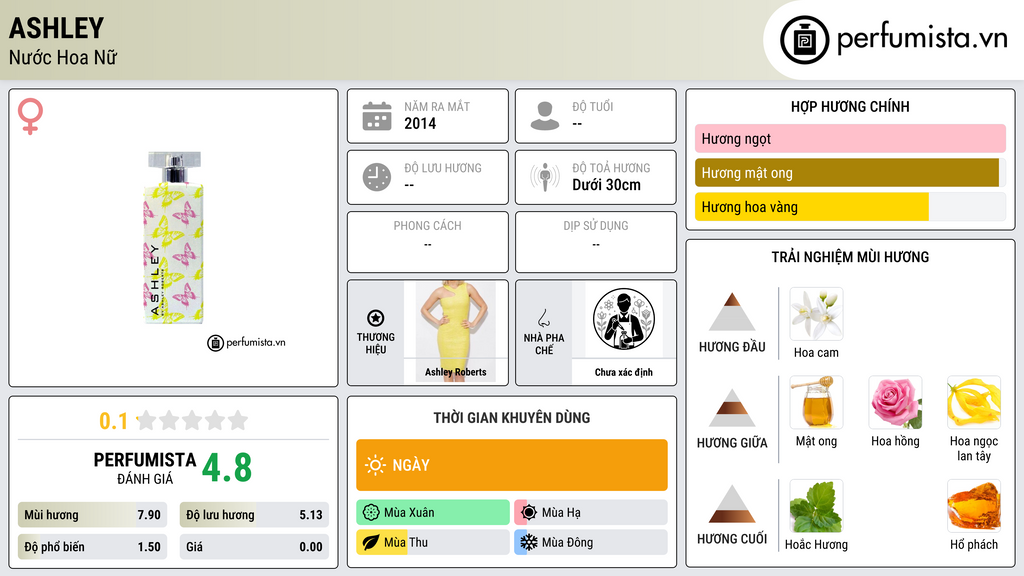The image size is (1024, 576).
Task: Click the snowflake icon for Mùa Đông
Action: 529,542
